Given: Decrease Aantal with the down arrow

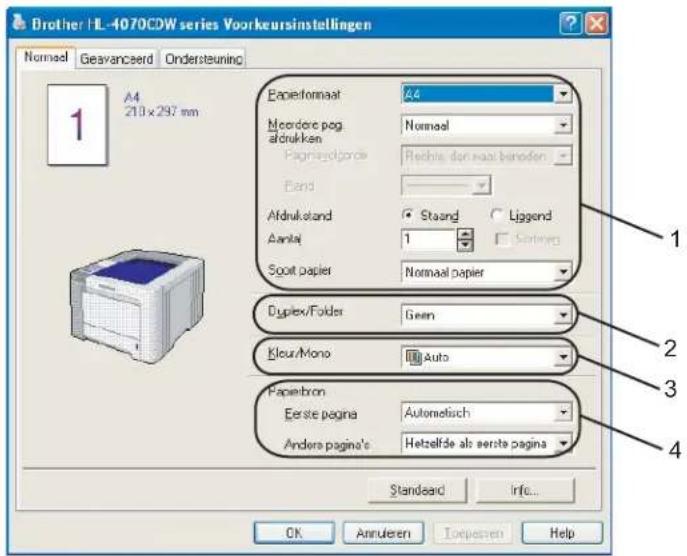Looking at the screenshot, I should tap(465, 245).
